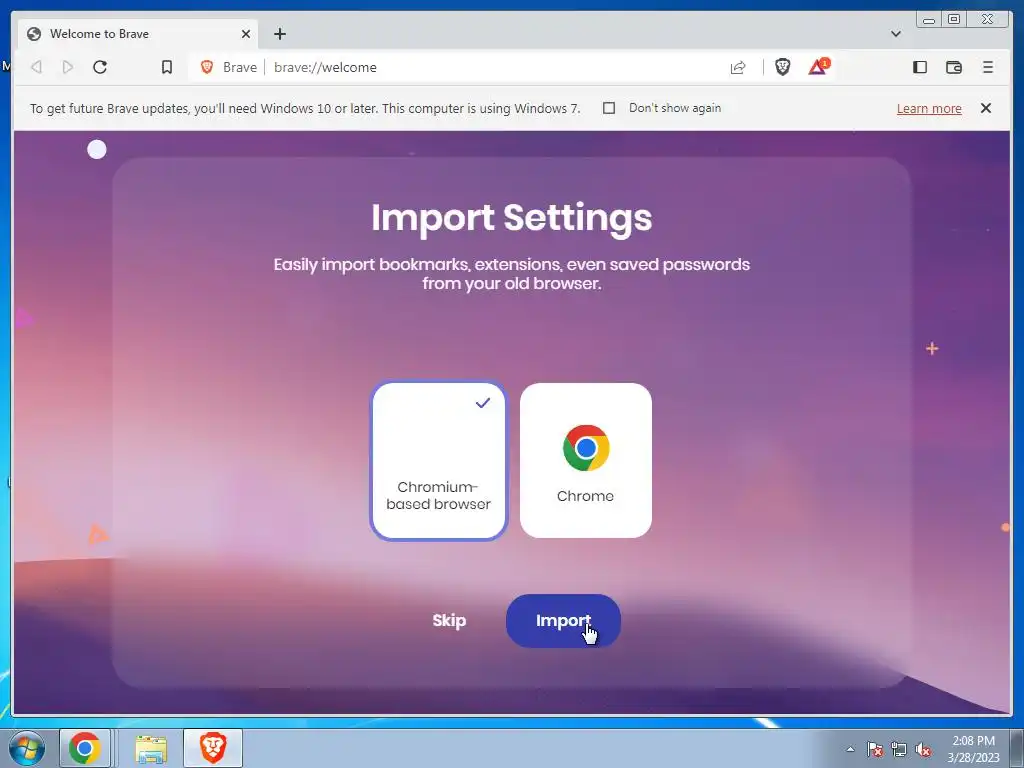Minimize the Brave window
The image size is (1024, 768).
point(929,20)
